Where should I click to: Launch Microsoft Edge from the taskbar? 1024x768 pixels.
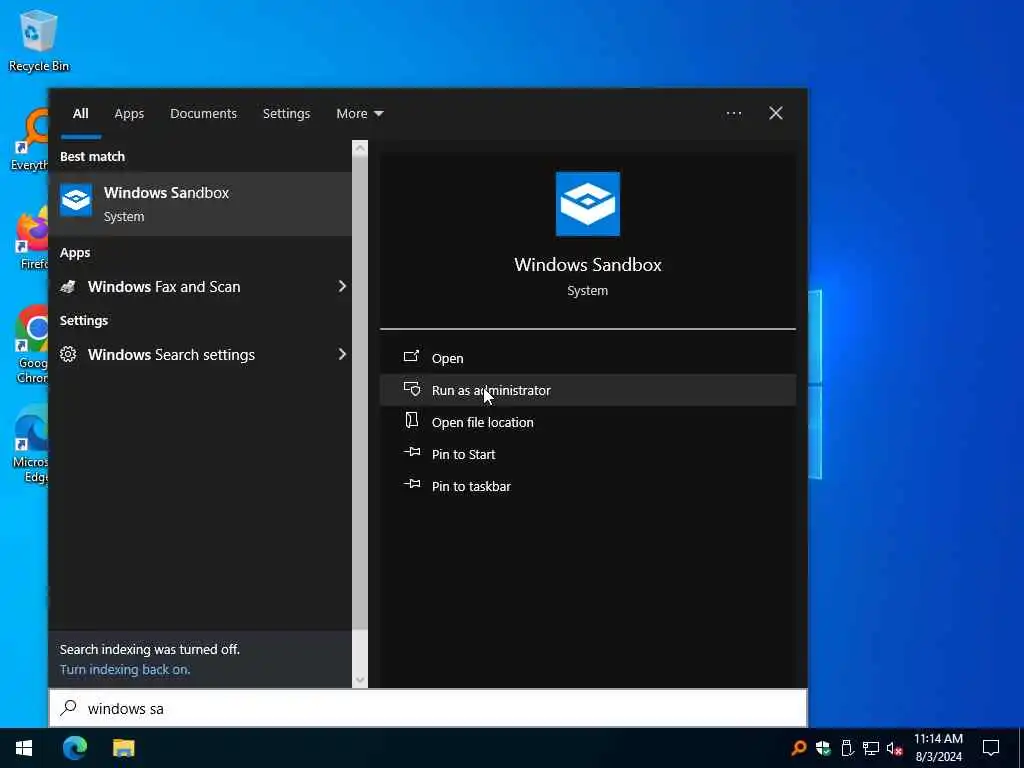coord(74,748)
